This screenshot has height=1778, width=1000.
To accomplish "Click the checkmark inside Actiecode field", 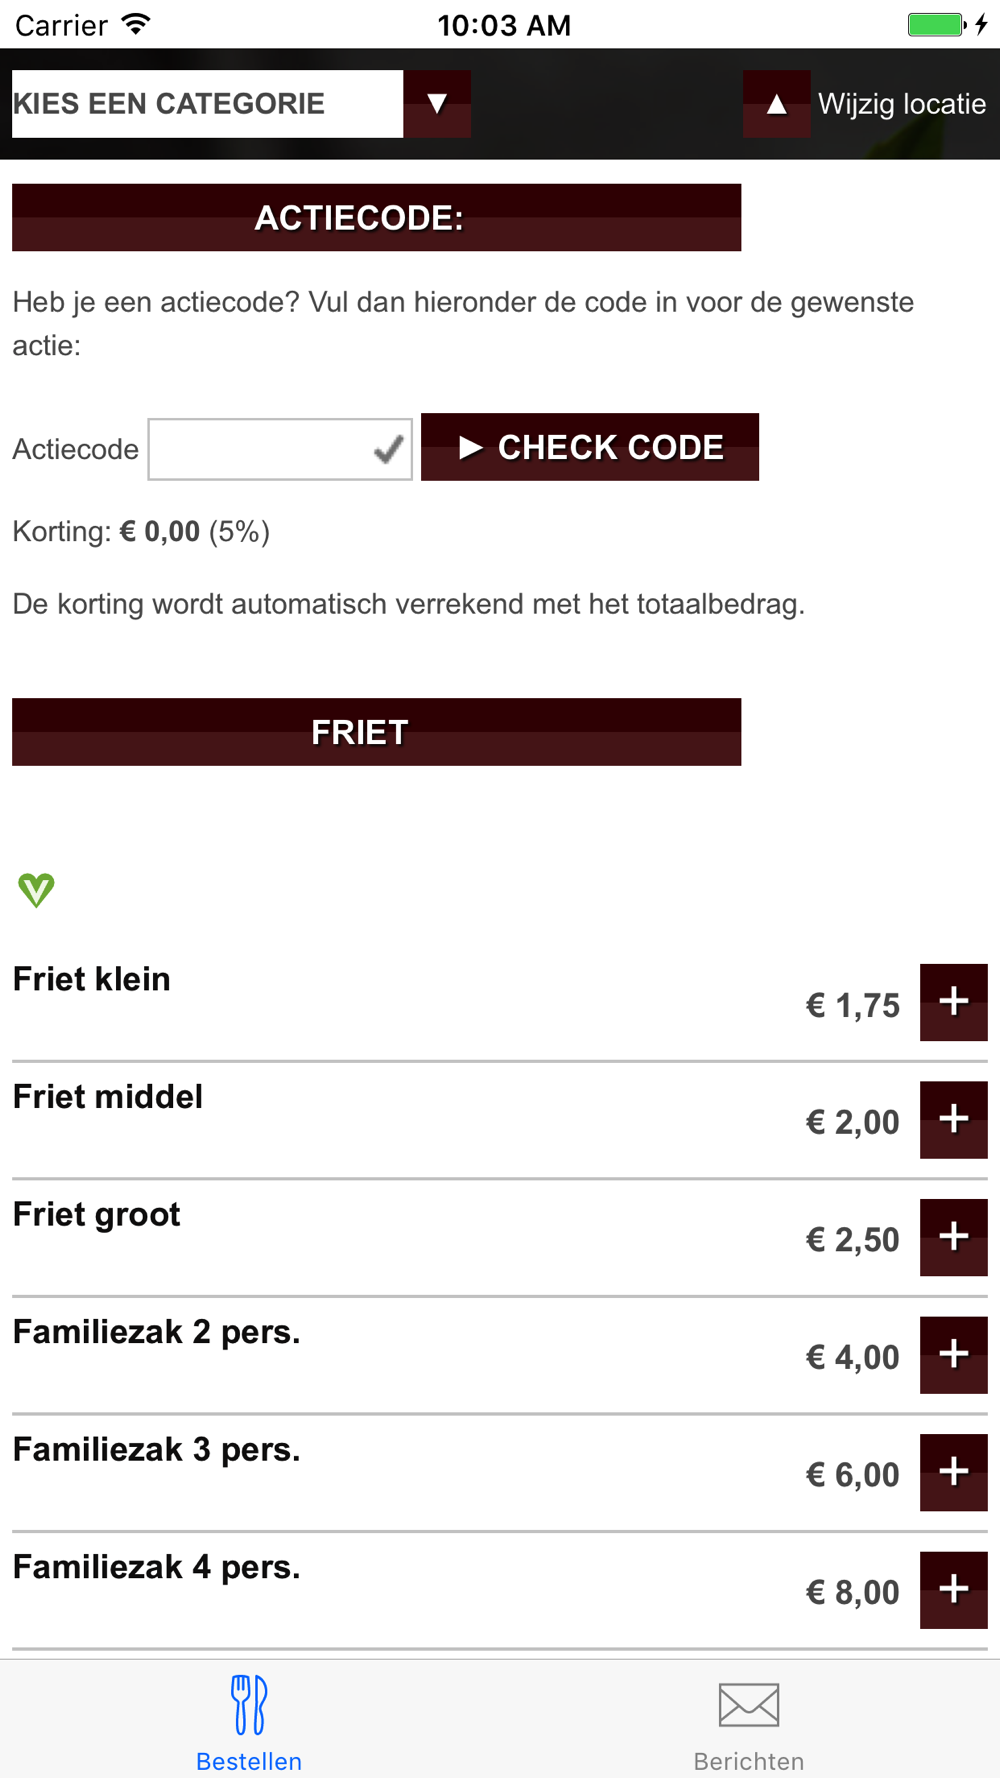I will coord(388,450).
